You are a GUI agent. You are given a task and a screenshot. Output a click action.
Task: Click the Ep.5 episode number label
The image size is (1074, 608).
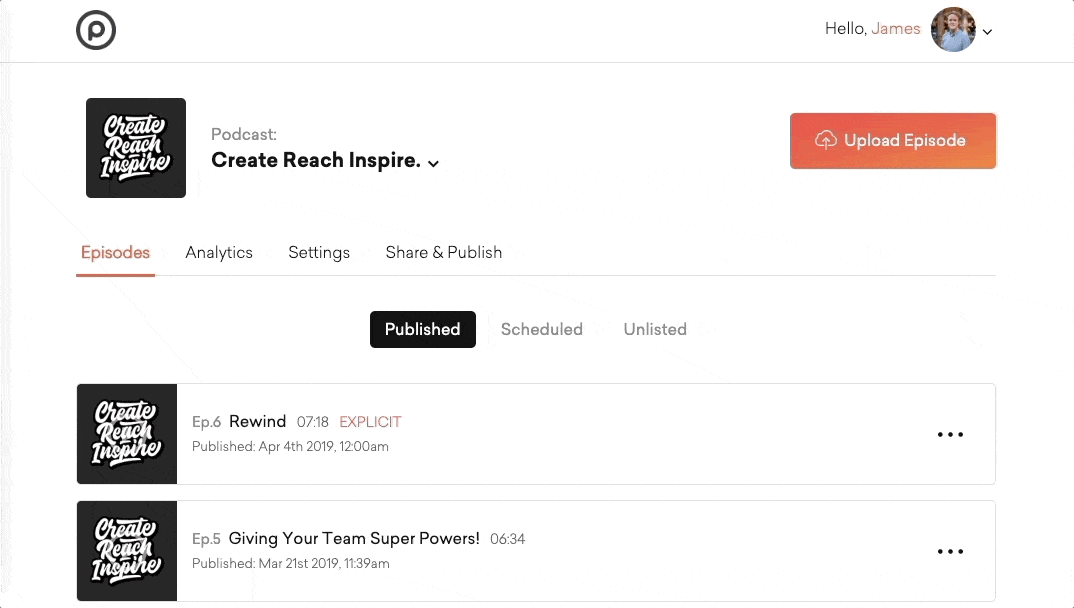[x=206, y=539]
